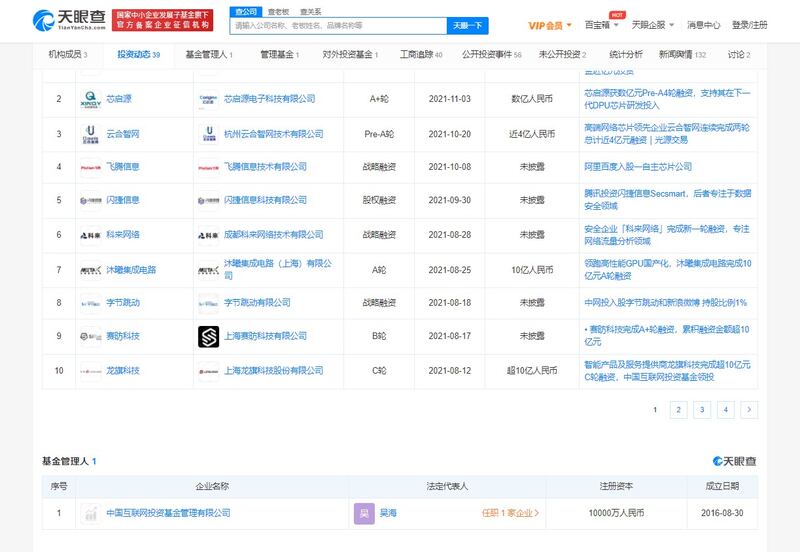The width and height of the screenshot is (800, 552).
Task: Click the 芯启源 brand logo icon
Action: pos(90,99)
